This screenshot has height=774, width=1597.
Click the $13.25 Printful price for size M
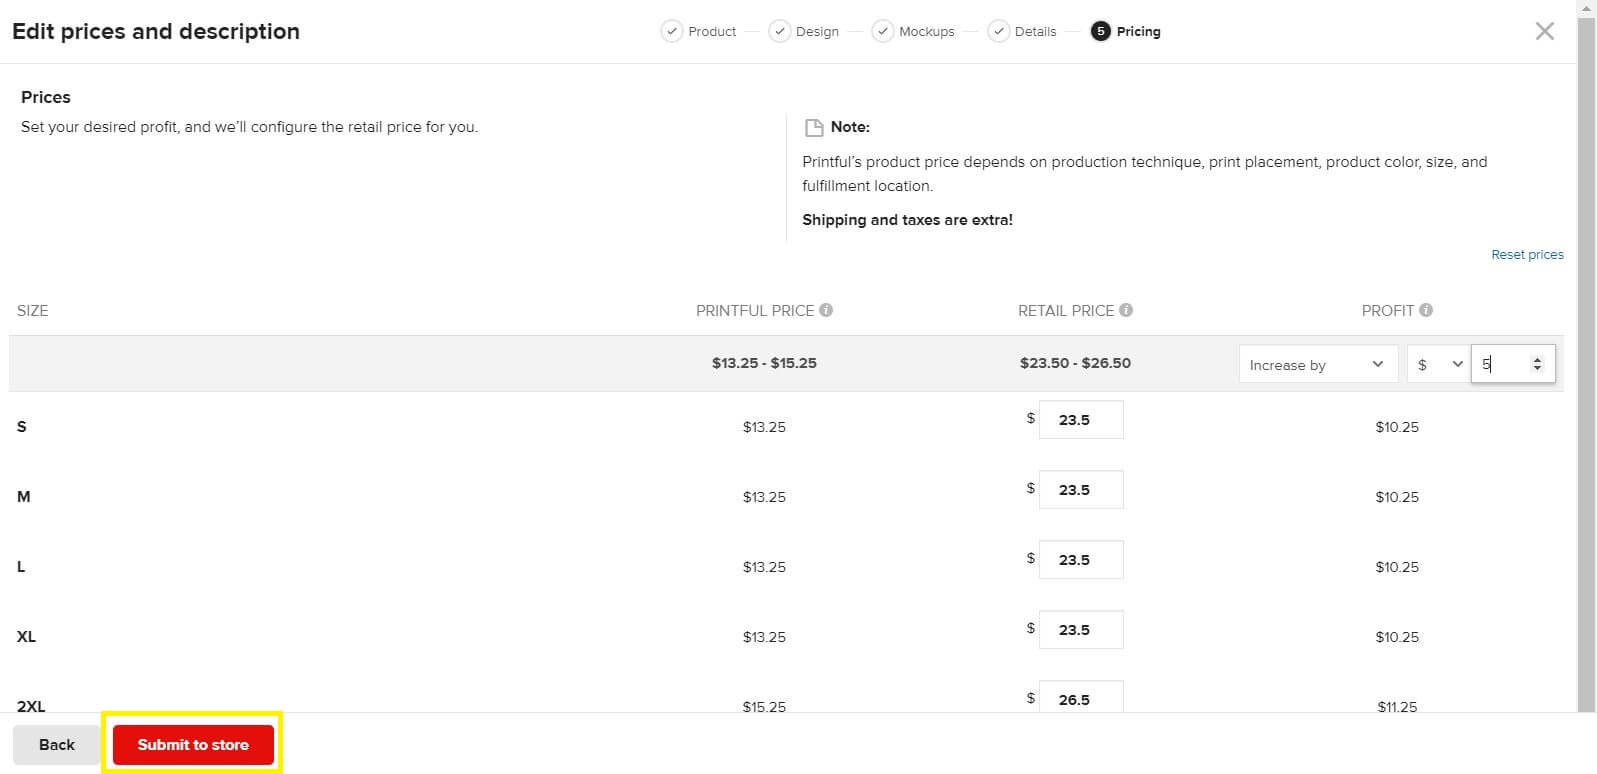point(764,497)
